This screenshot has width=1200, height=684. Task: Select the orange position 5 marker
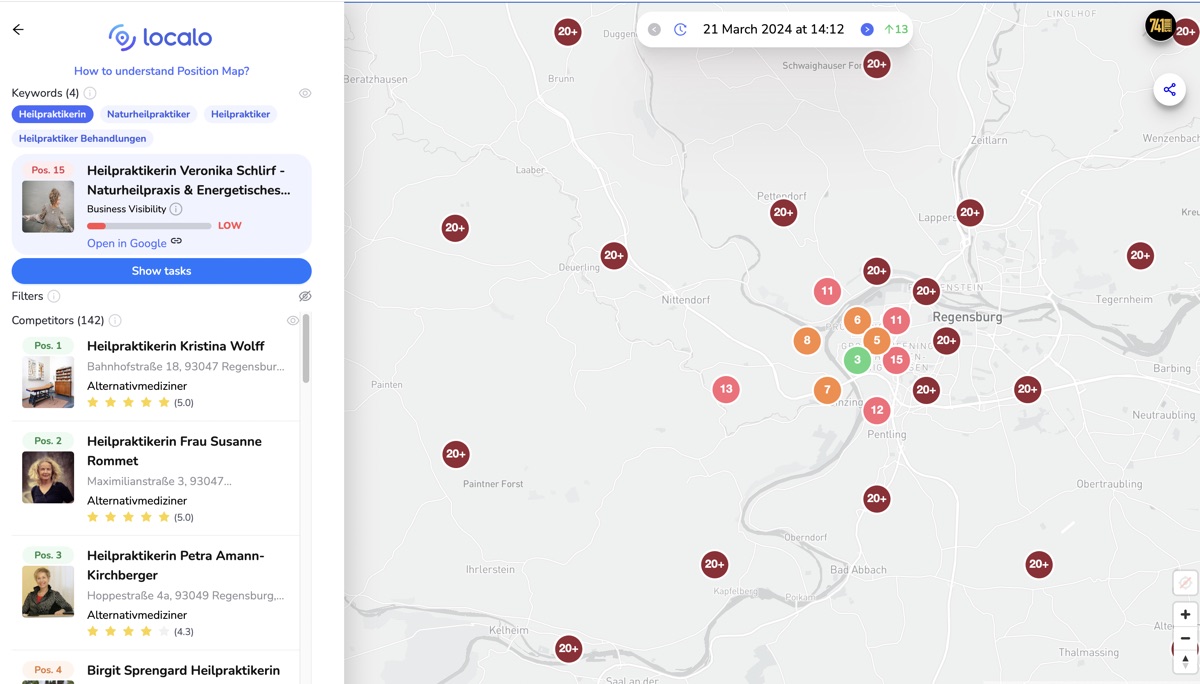[876, 340]
